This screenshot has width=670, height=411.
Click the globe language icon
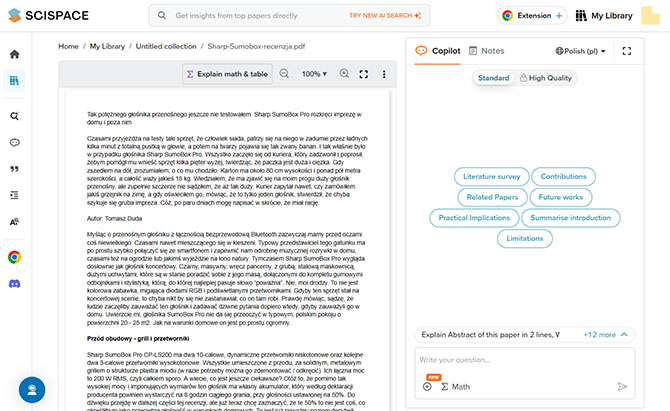(559, 51)
